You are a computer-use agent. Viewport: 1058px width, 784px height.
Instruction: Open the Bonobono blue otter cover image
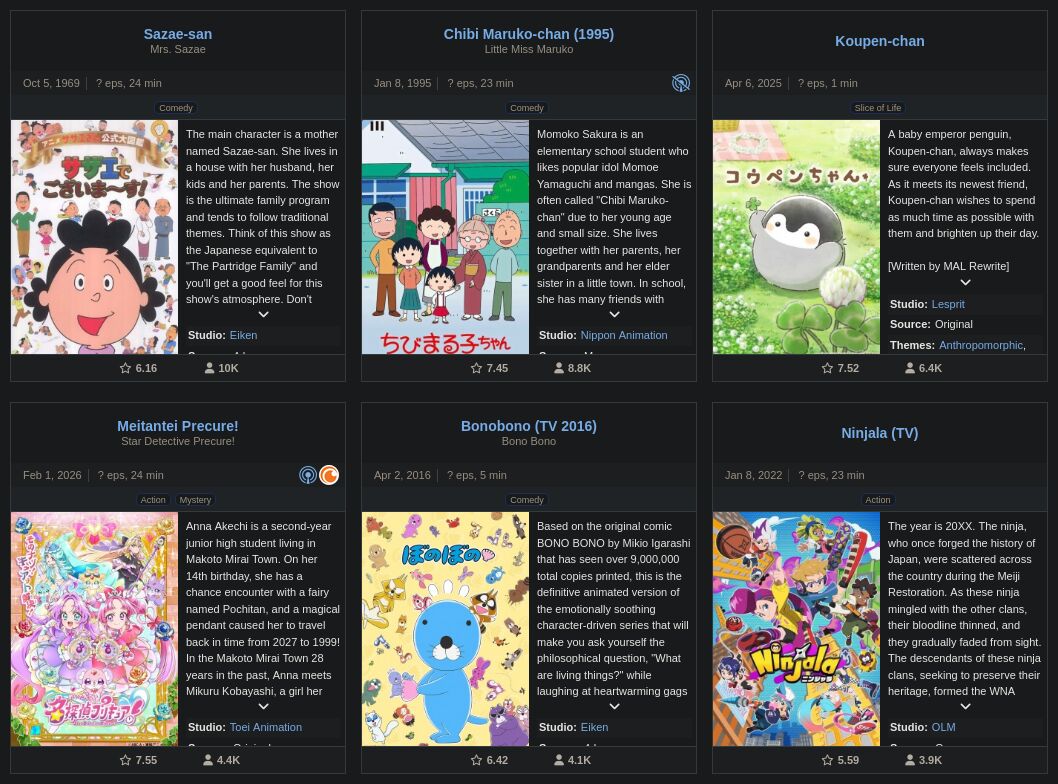445,628
